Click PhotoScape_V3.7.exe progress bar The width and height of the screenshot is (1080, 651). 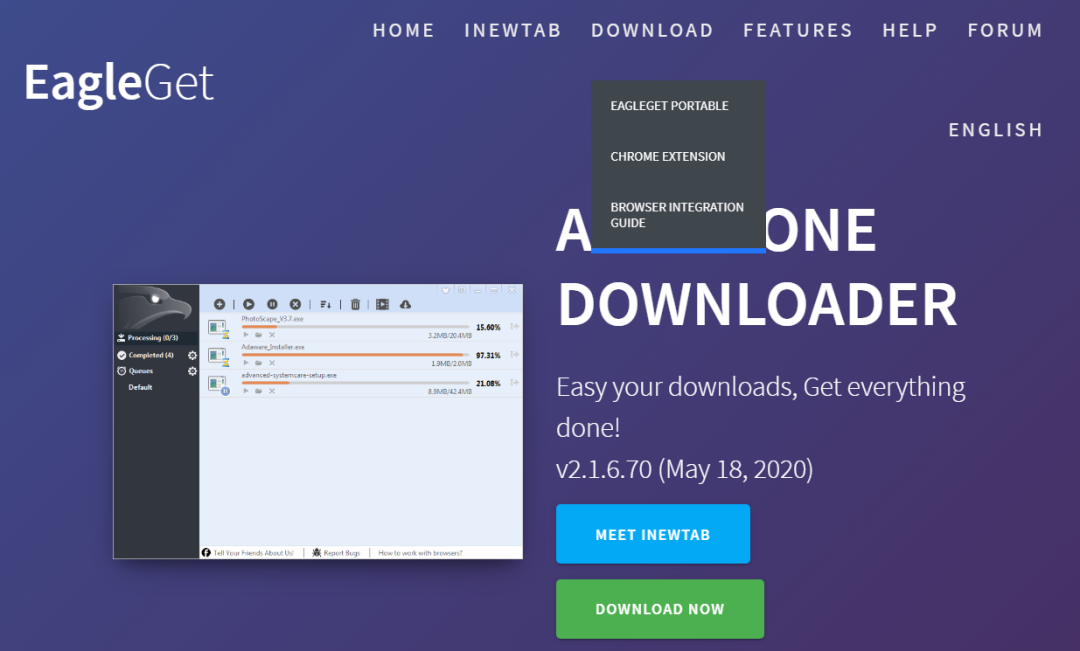[x=355, y=327]
